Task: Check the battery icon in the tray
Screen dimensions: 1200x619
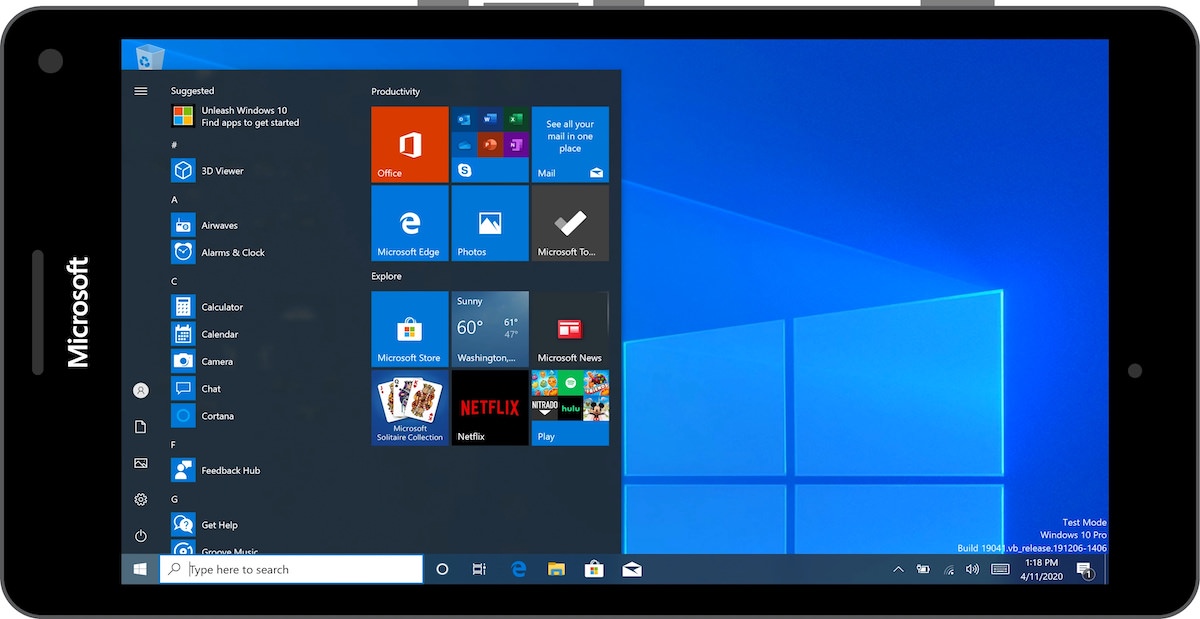Action: point(923,569)
